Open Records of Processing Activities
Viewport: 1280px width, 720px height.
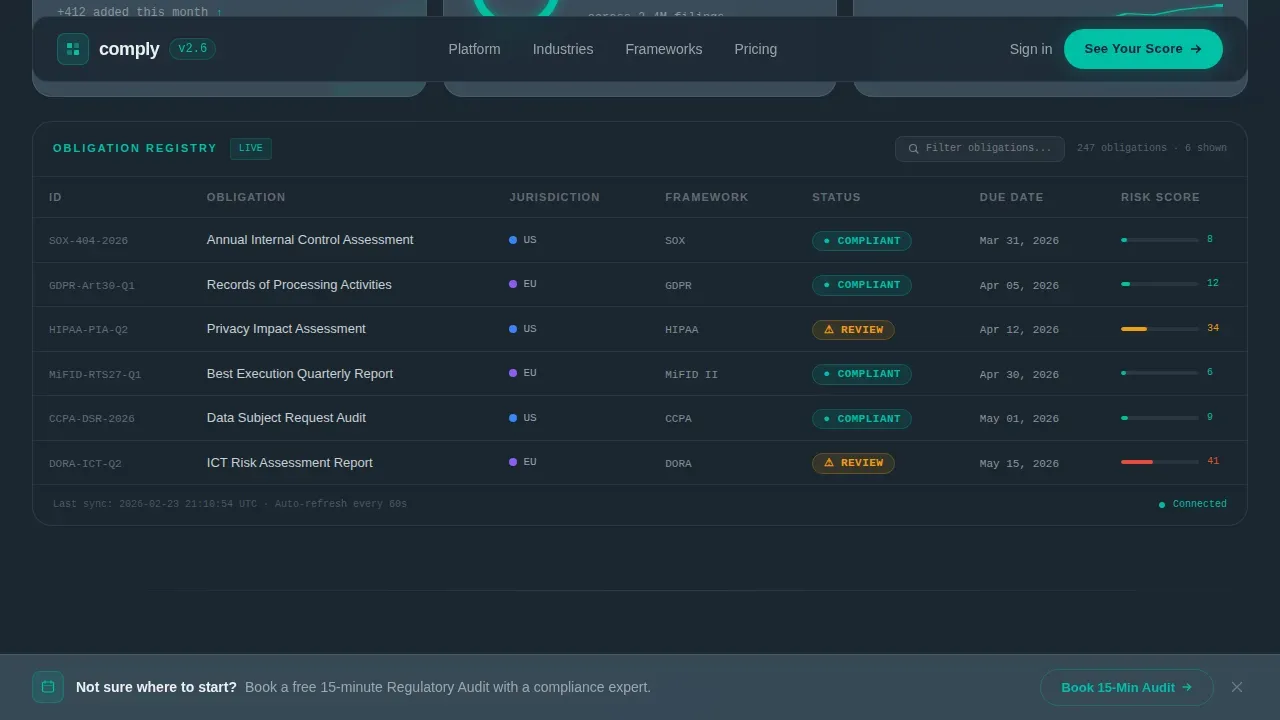coord(299,285)
